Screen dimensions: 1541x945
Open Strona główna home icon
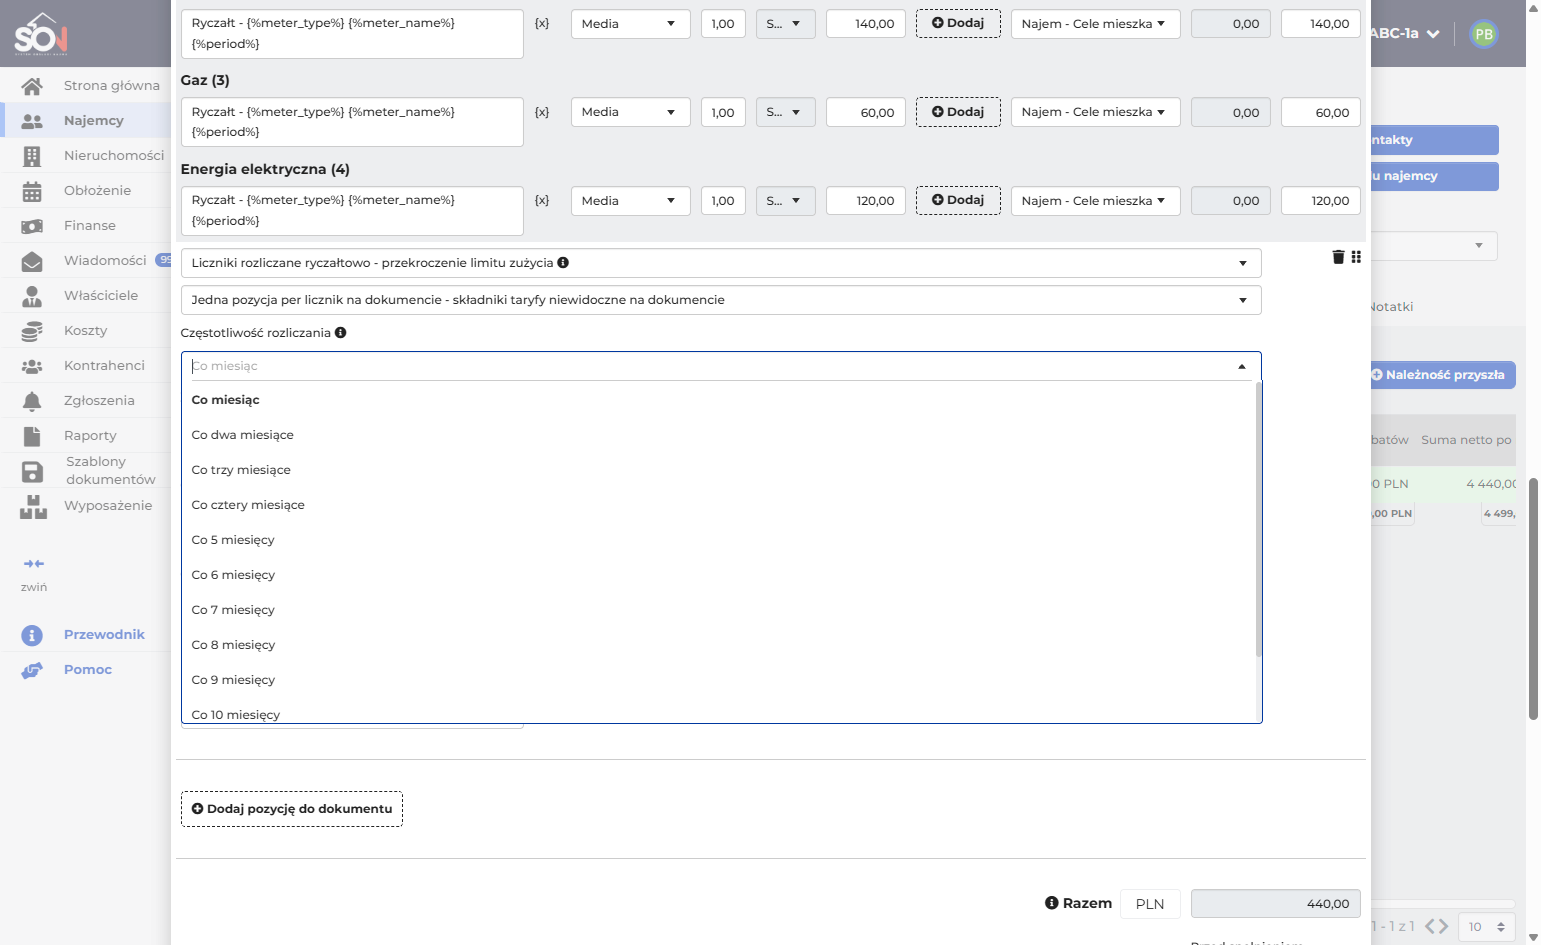32,86
